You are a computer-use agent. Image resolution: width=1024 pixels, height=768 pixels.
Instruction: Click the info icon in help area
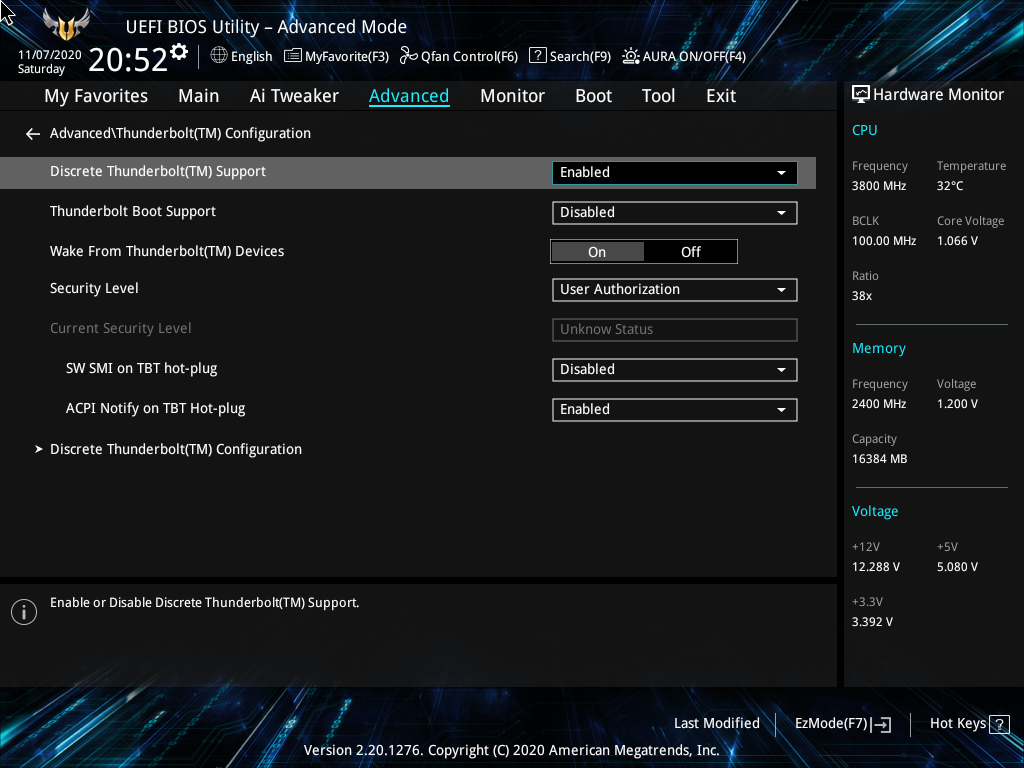coord(24,612)
